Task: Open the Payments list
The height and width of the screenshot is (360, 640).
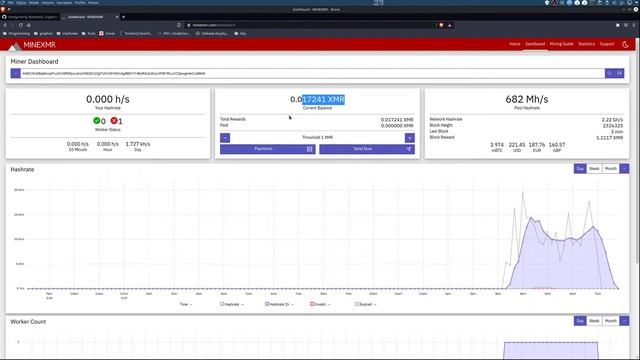Action: click(268, 149)
